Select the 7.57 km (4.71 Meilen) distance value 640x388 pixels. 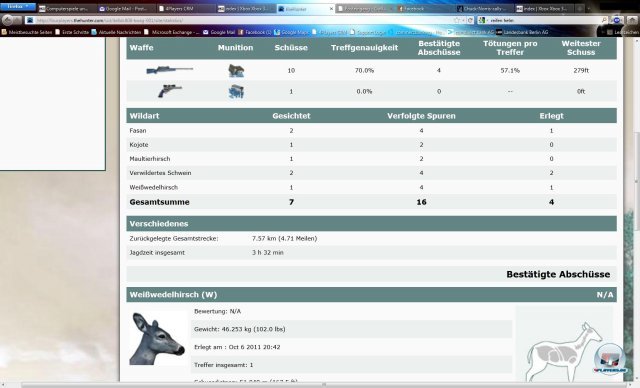[x=284, y=238]
